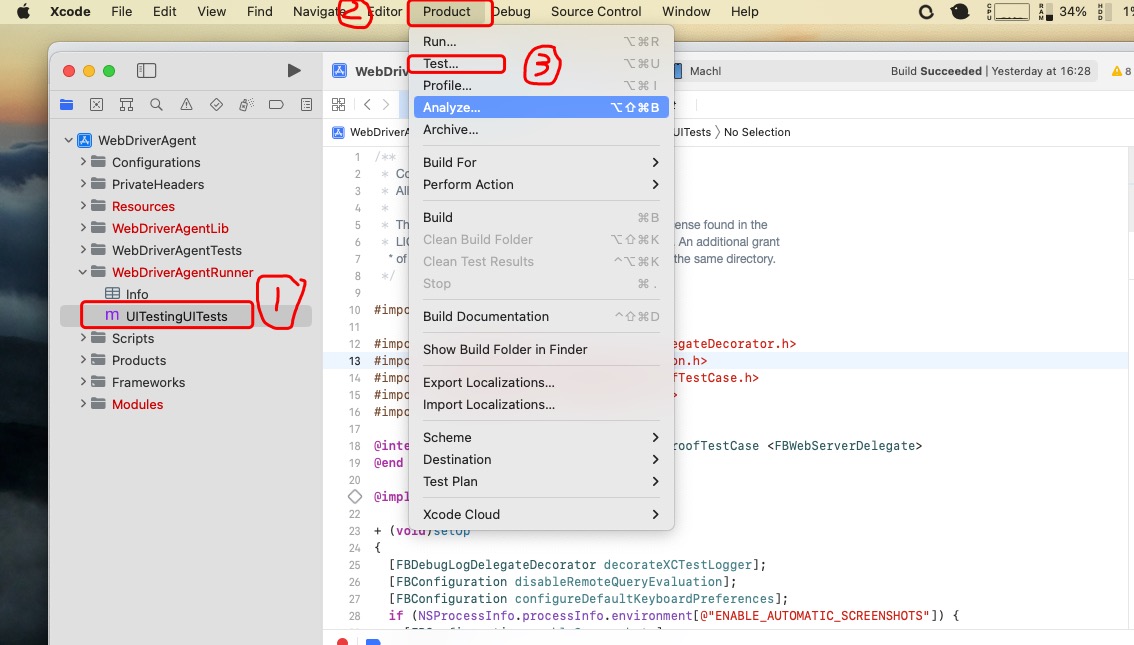The height and width of the screenshot is (645, 1134).
Task: Open the Perform Action submenu
Action: tap(541, 184)
